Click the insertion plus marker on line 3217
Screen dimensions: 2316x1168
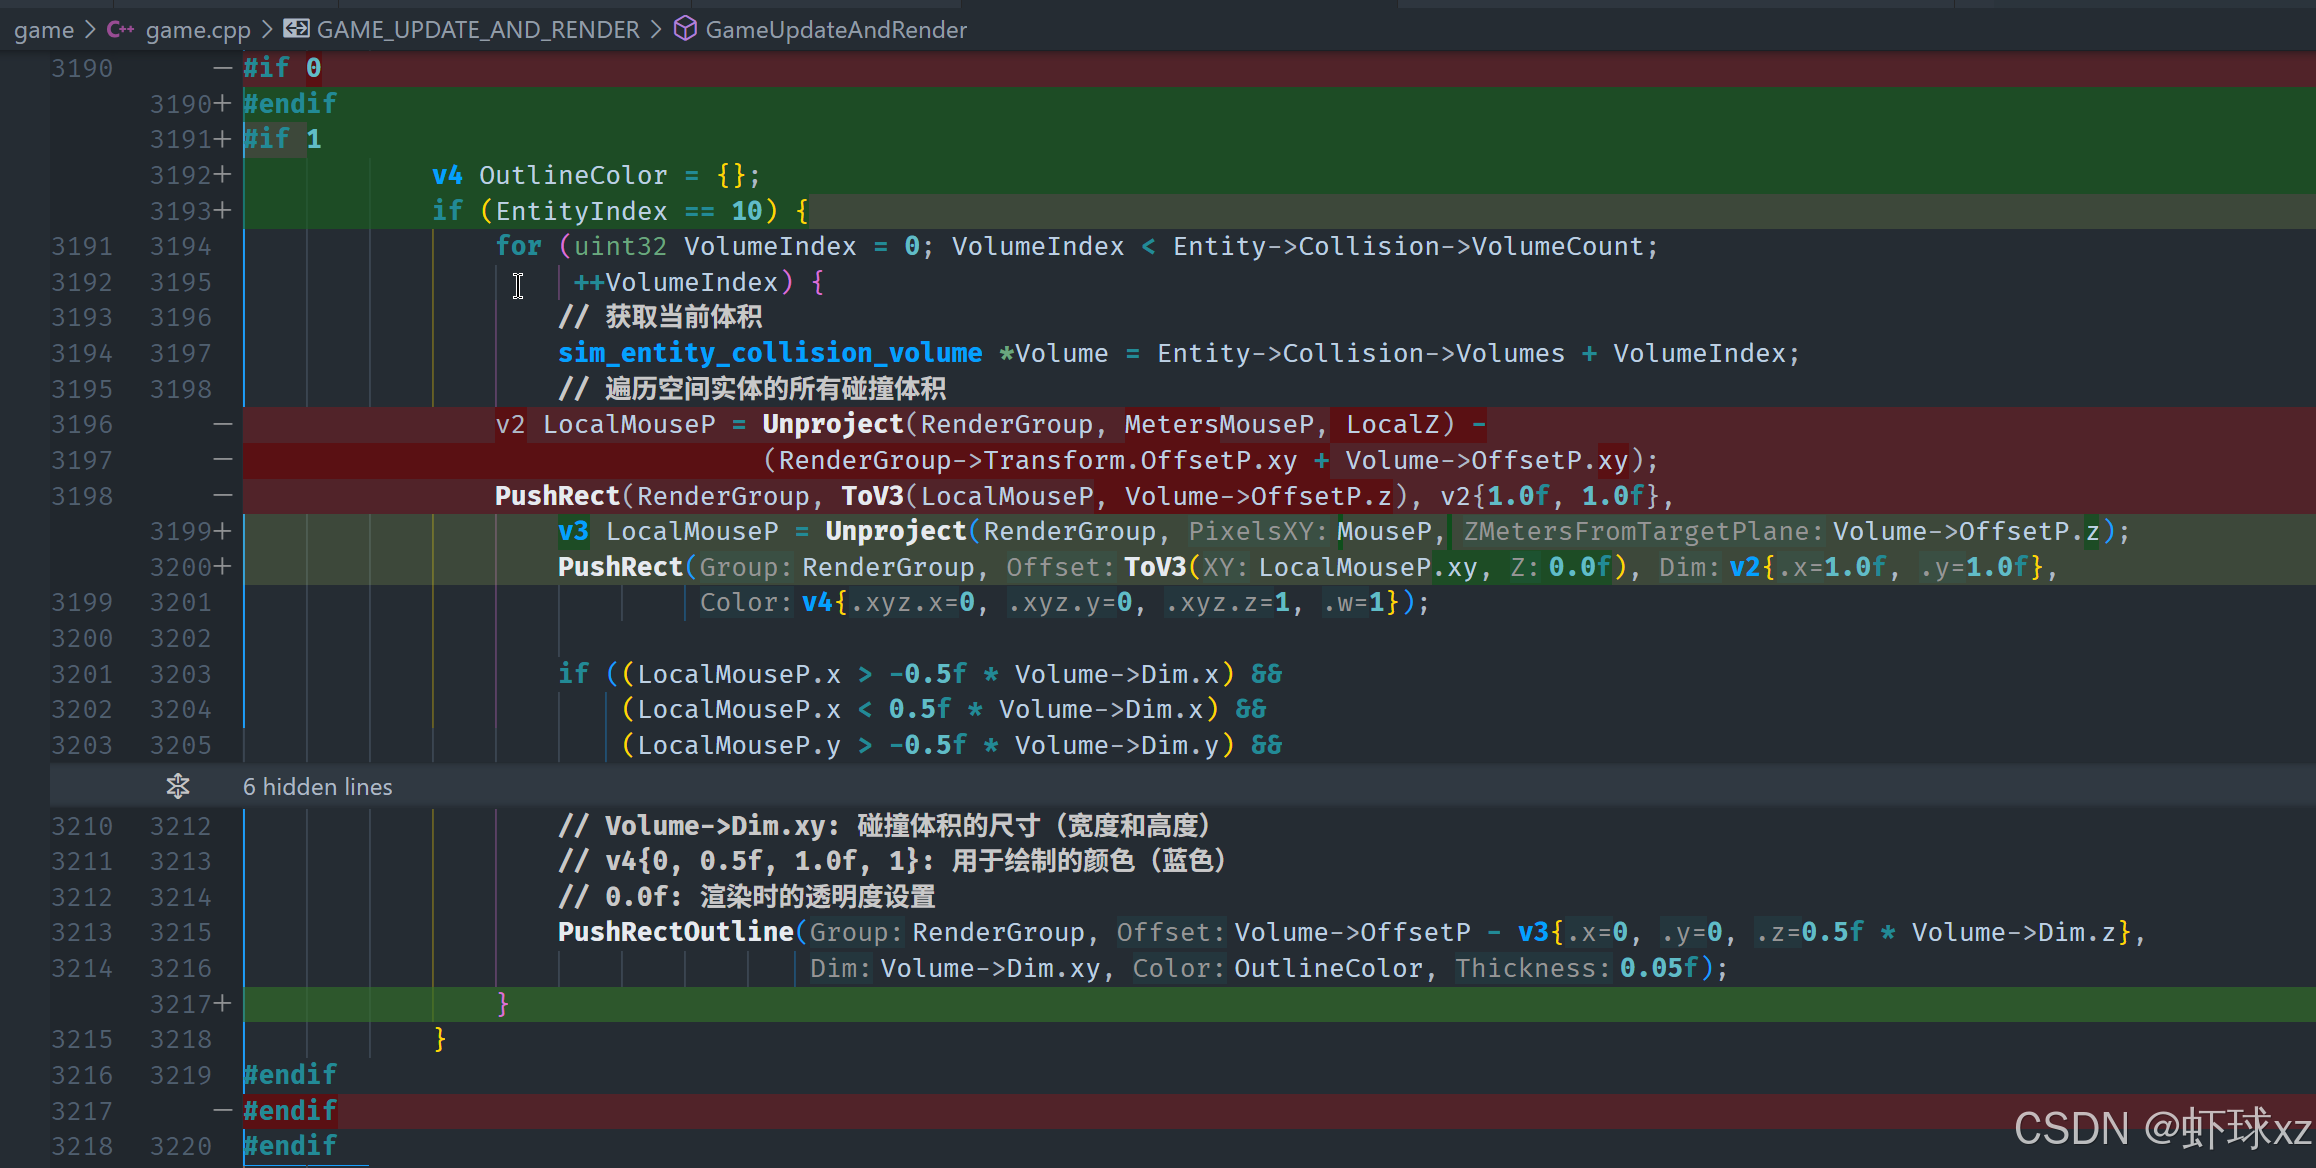coord(222,1003)
